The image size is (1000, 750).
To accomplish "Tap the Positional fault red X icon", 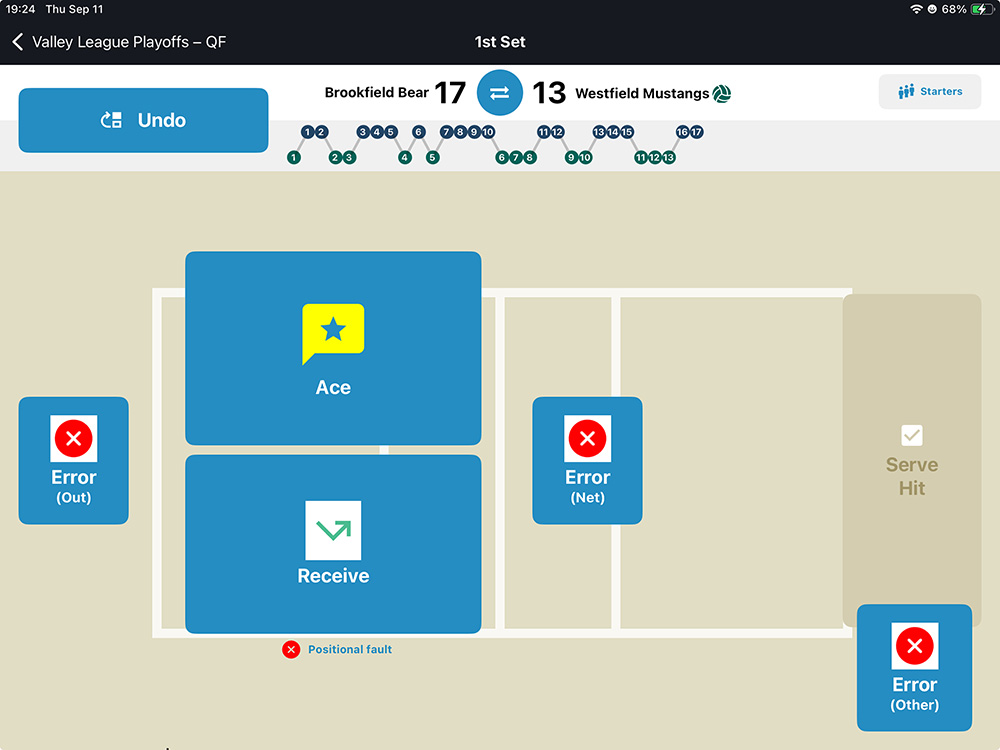I will click(x=291, y=650).
